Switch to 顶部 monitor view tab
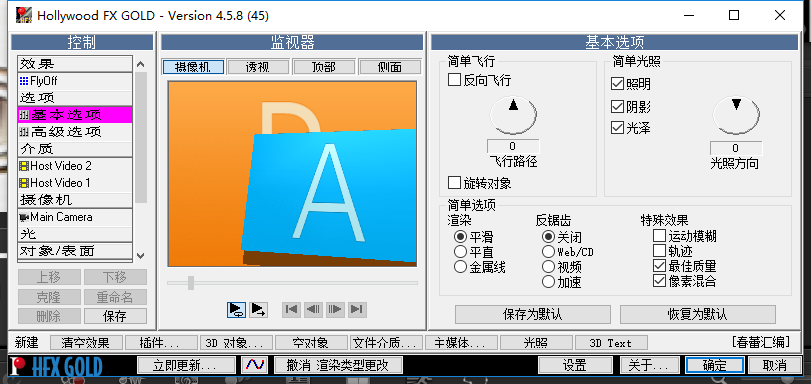The image size is (811, 384). click(324, 67)
